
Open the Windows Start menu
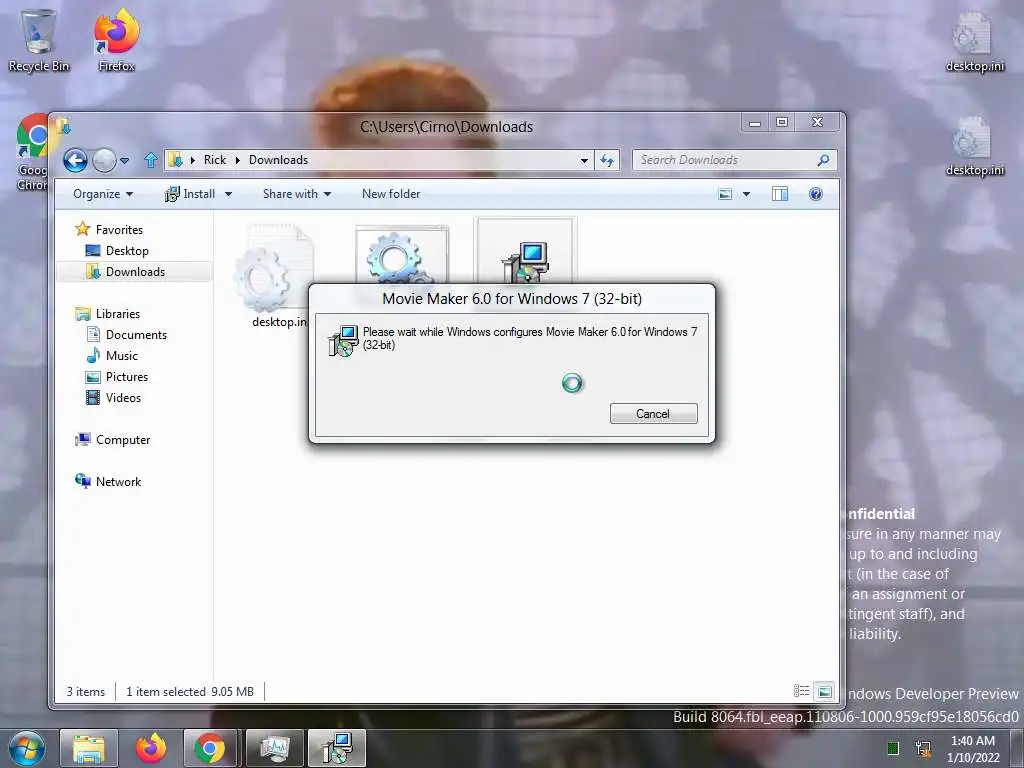pos(27,748)
